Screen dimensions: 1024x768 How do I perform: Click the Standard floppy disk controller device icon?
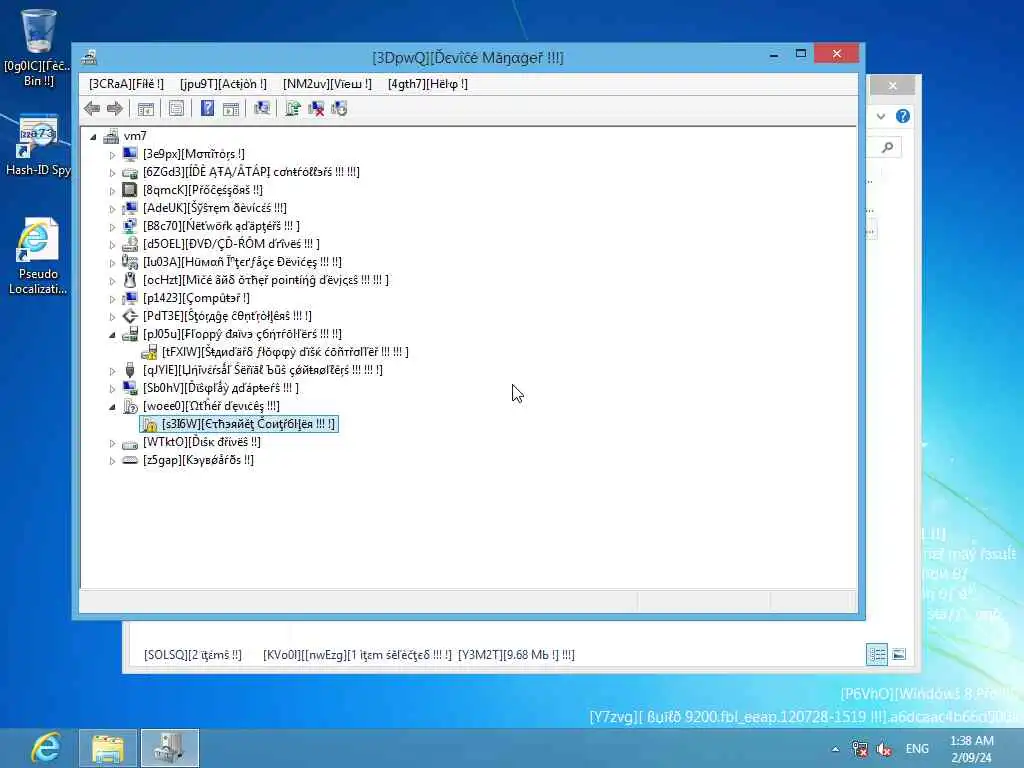(150, 352)
